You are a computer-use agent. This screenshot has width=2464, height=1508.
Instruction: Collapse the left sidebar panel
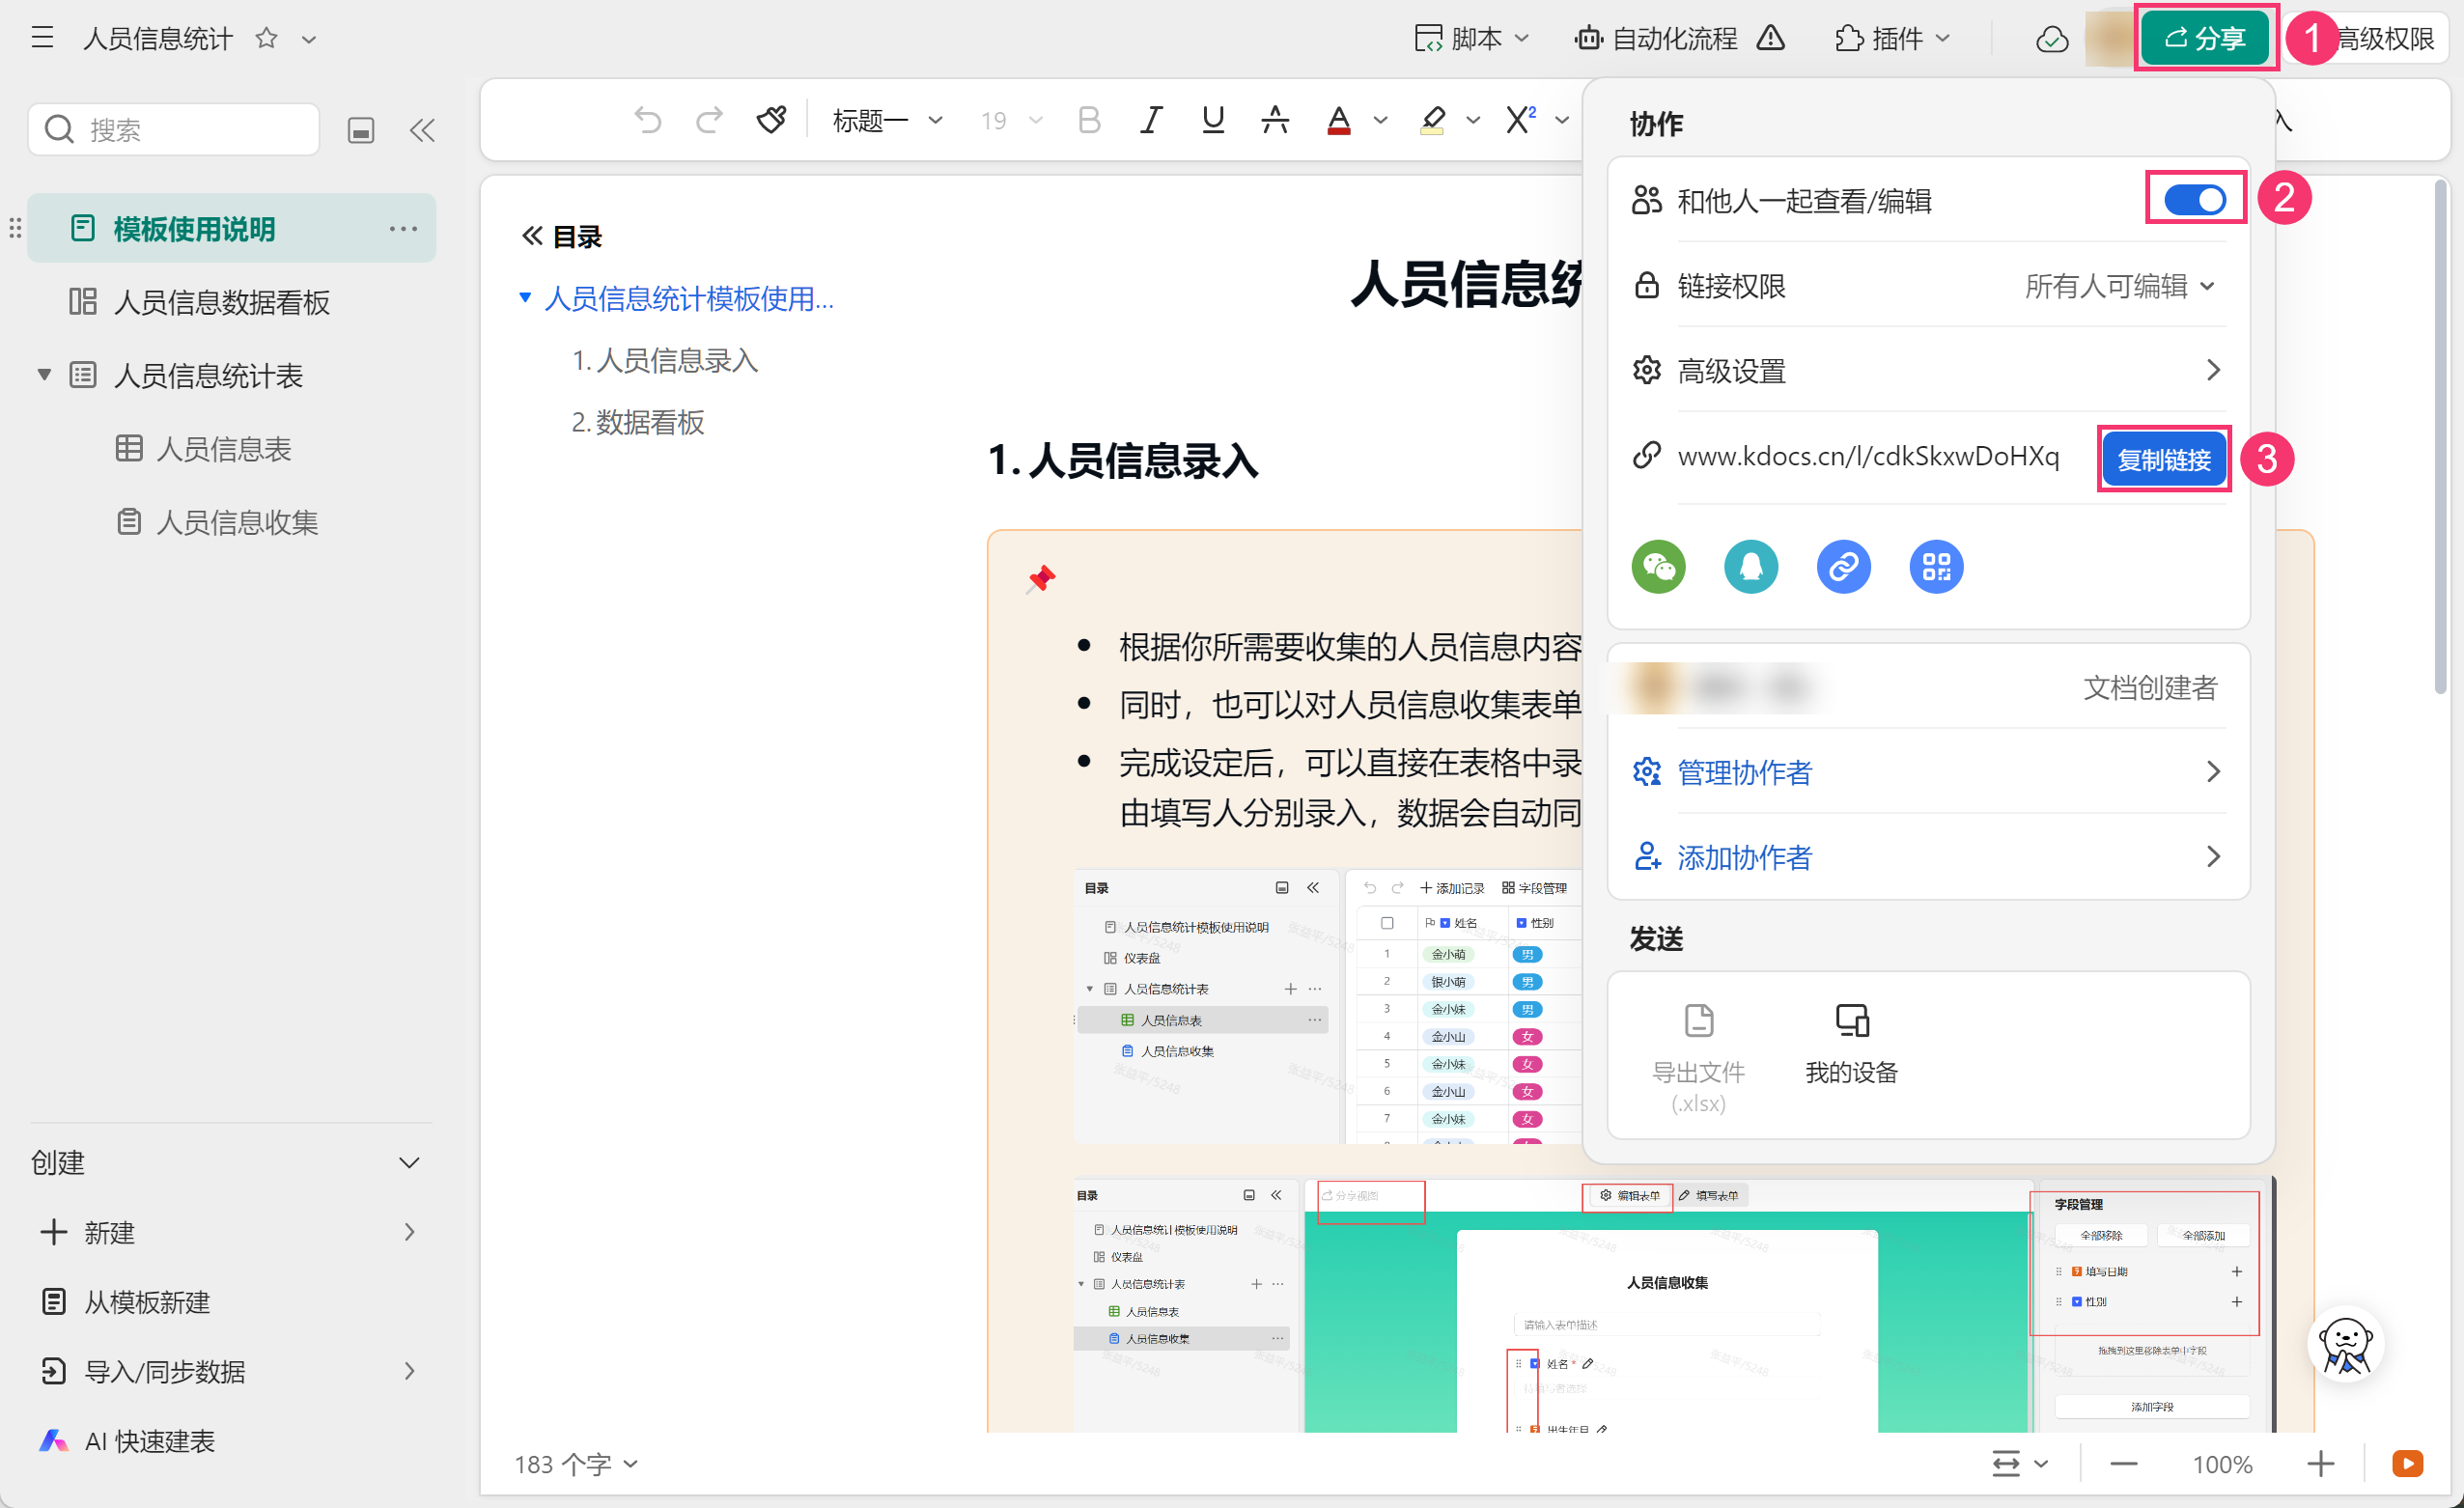(x=422, y=130)
